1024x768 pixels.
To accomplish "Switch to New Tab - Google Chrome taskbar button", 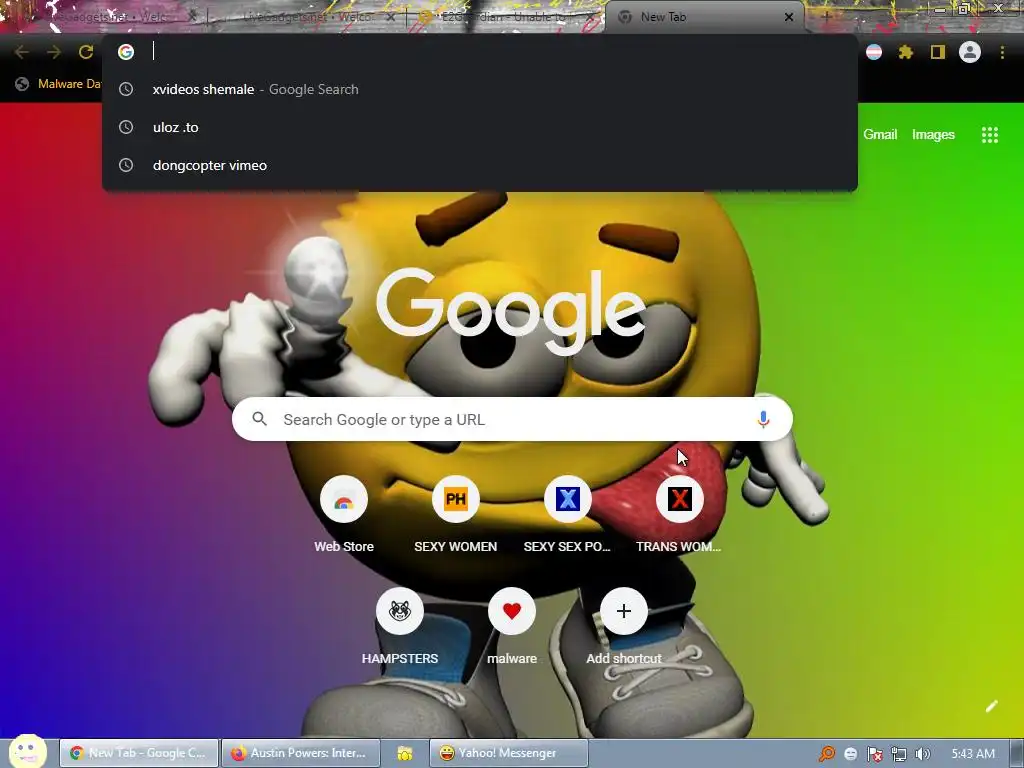I will (139, 753).
